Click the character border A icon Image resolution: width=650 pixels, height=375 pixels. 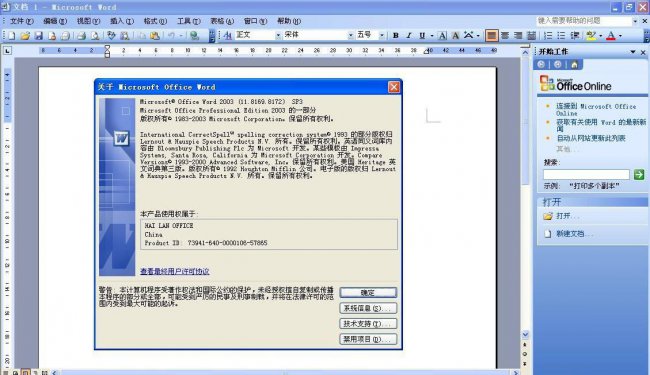pos(442,36)
